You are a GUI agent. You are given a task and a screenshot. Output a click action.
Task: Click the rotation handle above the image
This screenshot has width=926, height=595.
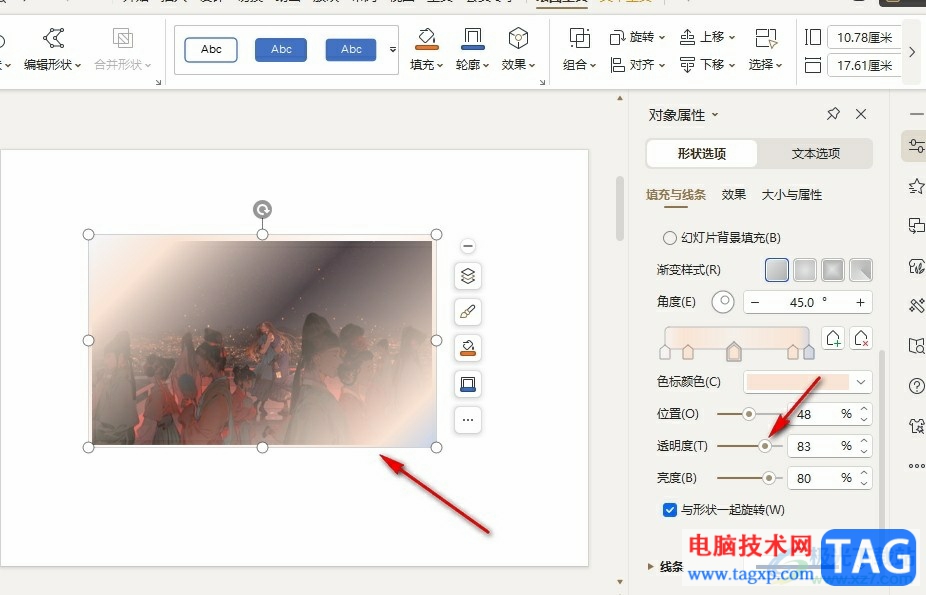point(262,210)
